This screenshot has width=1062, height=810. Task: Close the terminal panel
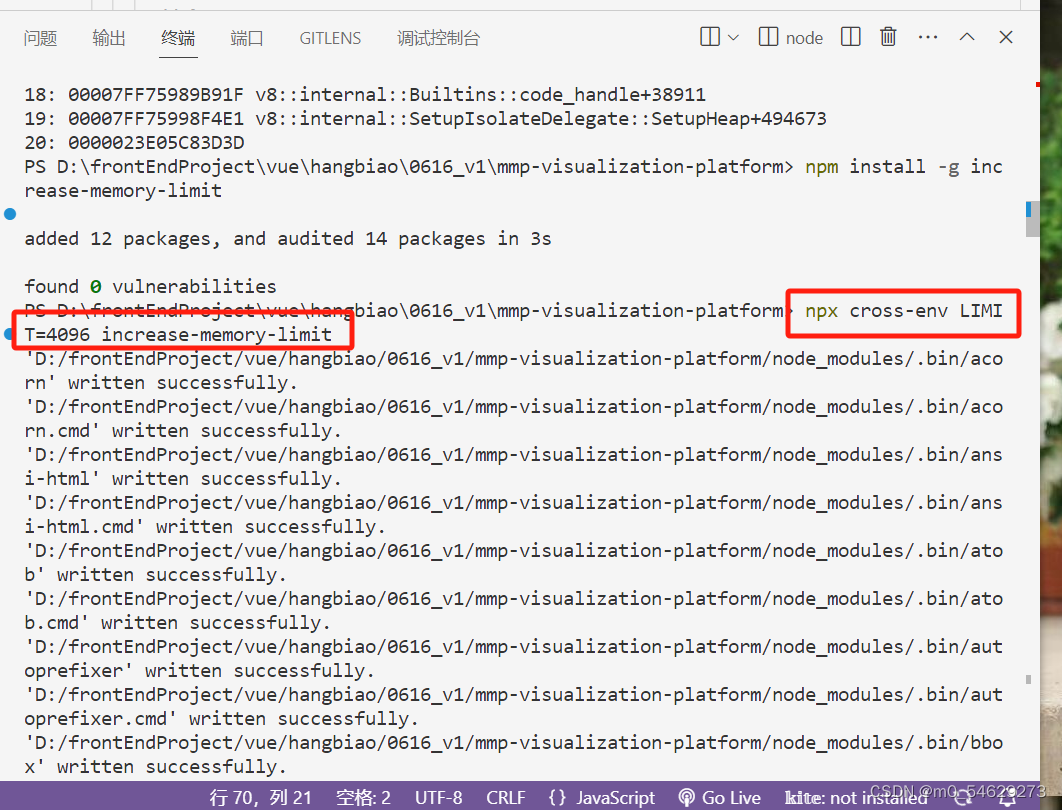pos(1005,36)
